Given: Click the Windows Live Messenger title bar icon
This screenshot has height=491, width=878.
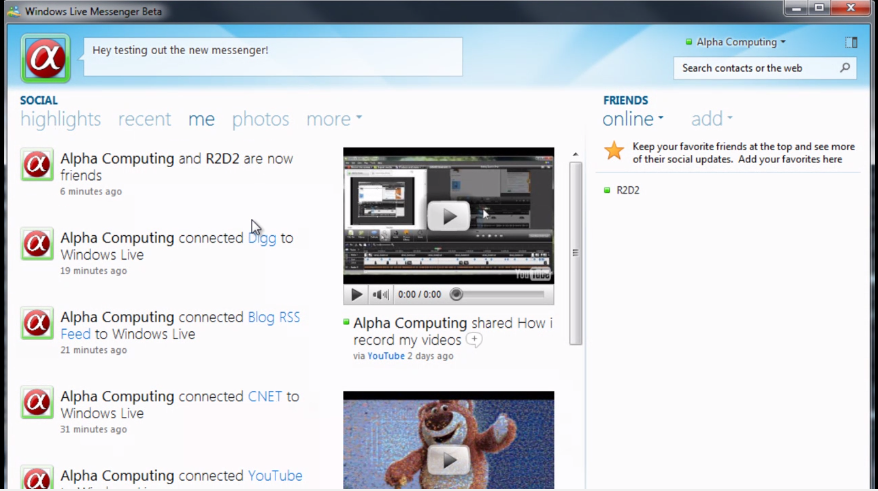Looking at the screenshot, I should pyautogui.click(x=13, y=11).
